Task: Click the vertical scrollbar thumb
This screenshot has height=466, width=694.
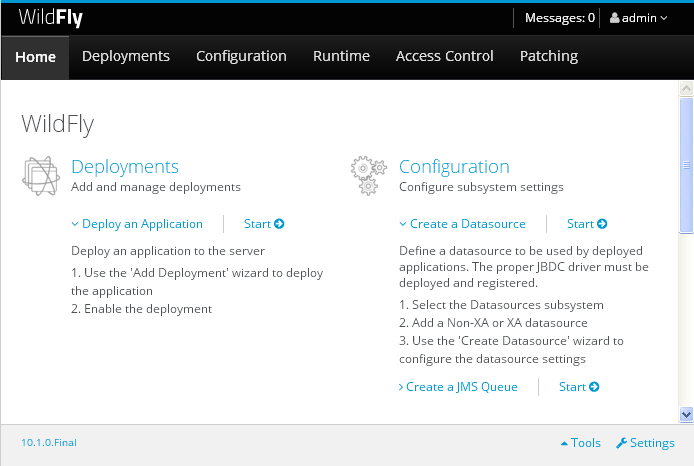Action: [686, 166]
